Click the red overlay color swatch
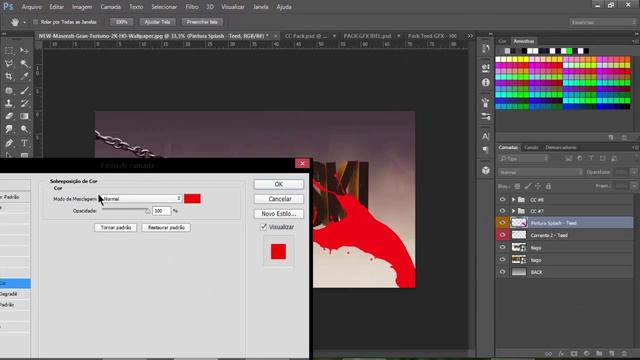Viewport: 640px width, 360px height. point(192,199)
